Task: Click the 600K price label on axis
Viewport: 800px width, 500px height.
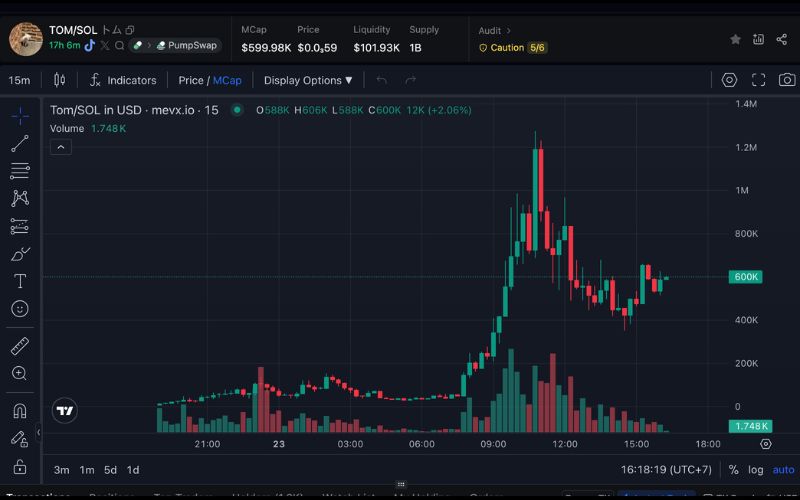Action: coord(746,277)
